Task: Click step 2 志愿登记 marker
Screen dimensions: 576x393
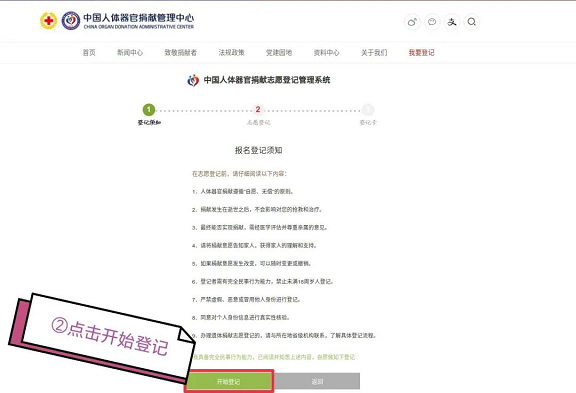Action: click(x=258, y=109)
